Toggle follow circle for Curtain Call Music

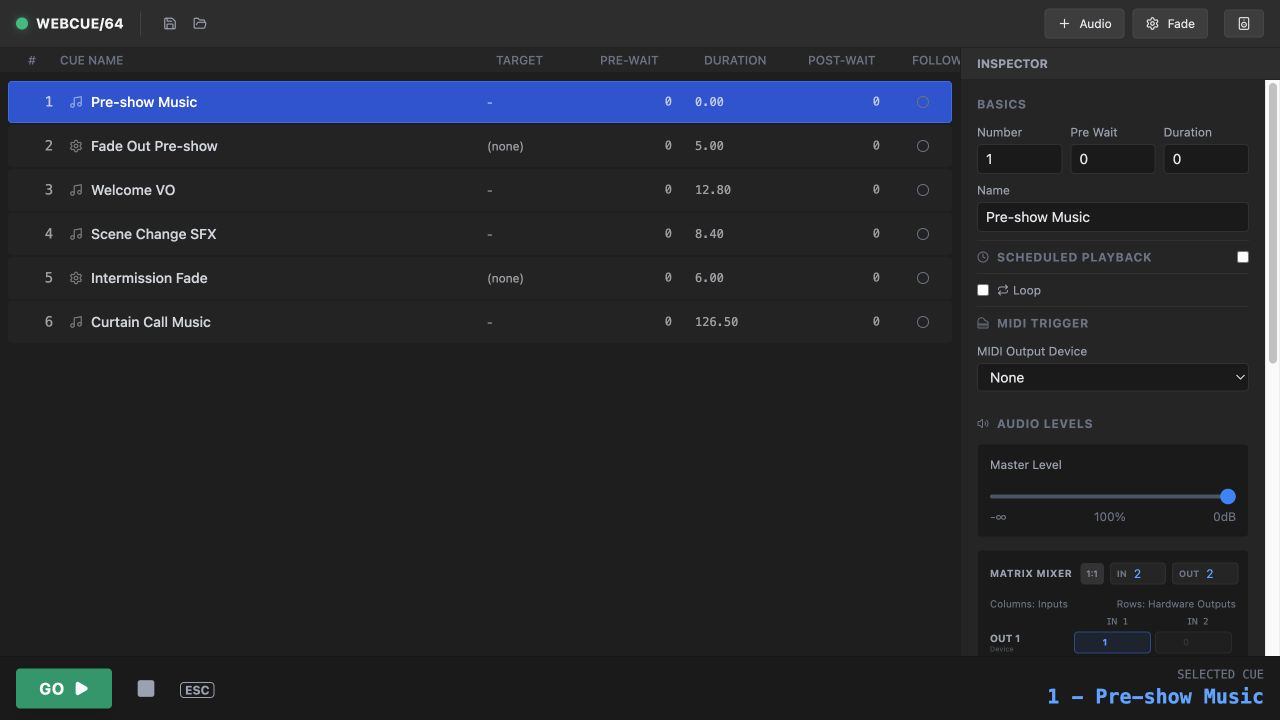(x=923, y=322)
